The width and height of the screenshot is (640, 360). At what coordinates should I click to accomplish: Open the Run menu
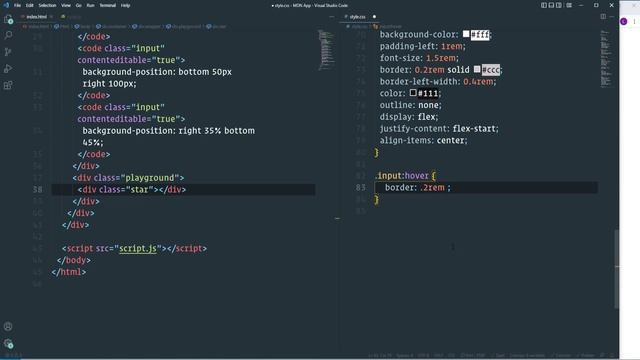pos(91,5)
